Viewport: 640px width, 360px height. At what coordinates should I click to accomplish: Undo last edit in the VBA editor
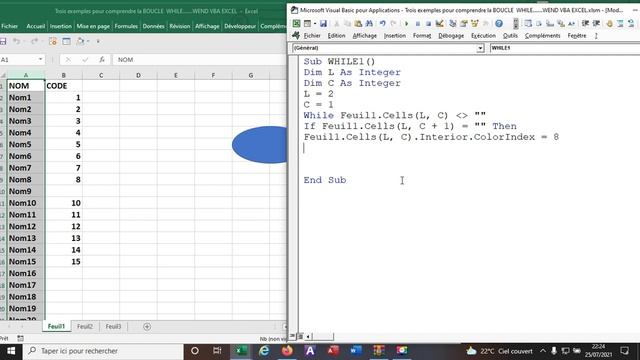pos(382,24)
